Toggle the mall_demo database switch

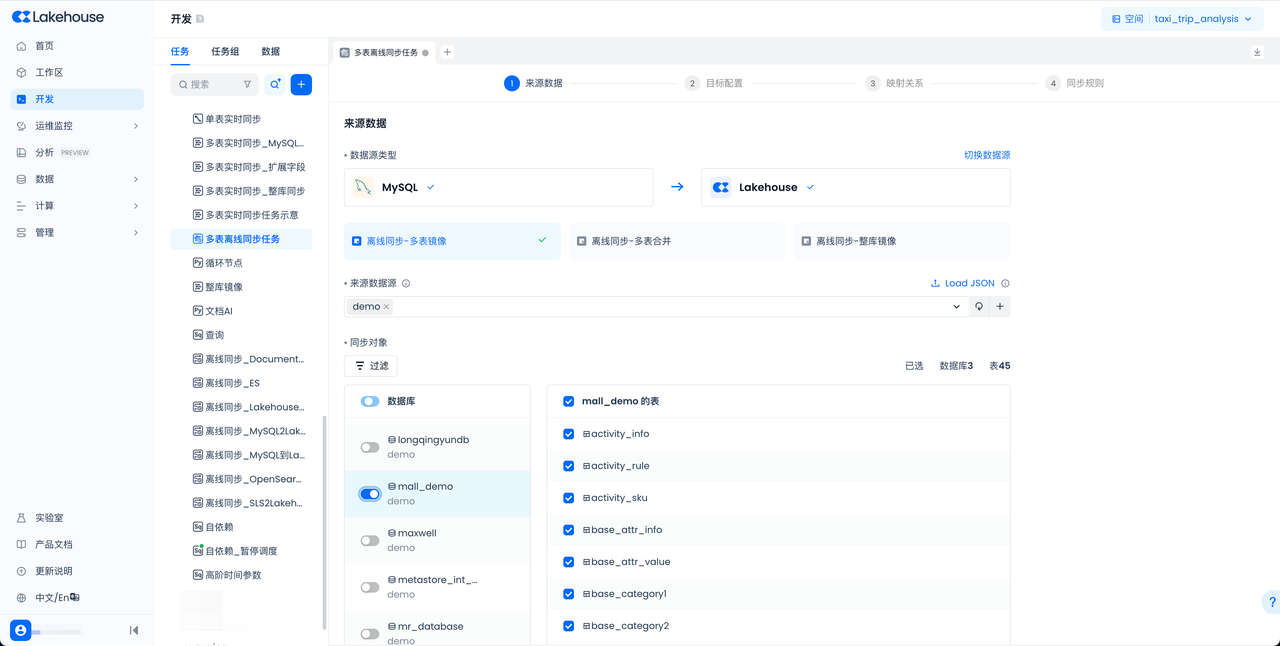coord(370,494)
